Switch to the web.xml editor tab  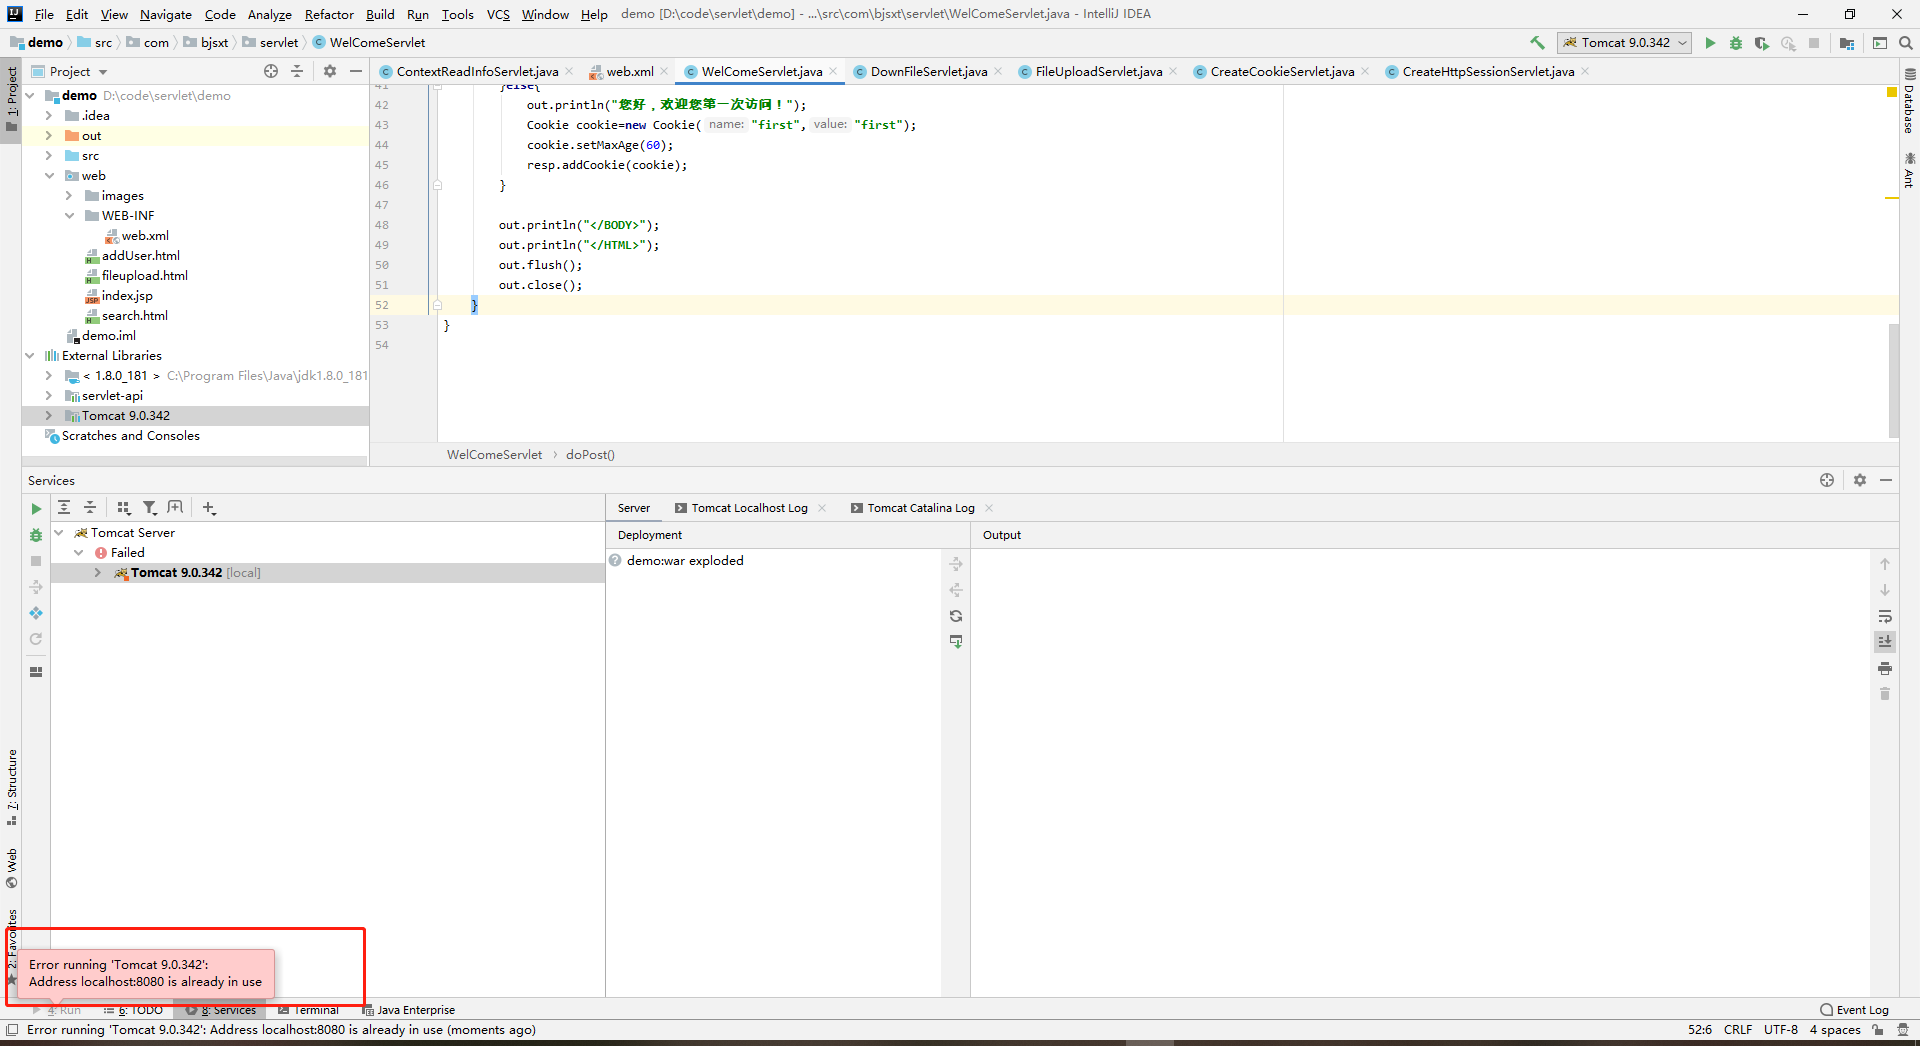coord(629,72)
